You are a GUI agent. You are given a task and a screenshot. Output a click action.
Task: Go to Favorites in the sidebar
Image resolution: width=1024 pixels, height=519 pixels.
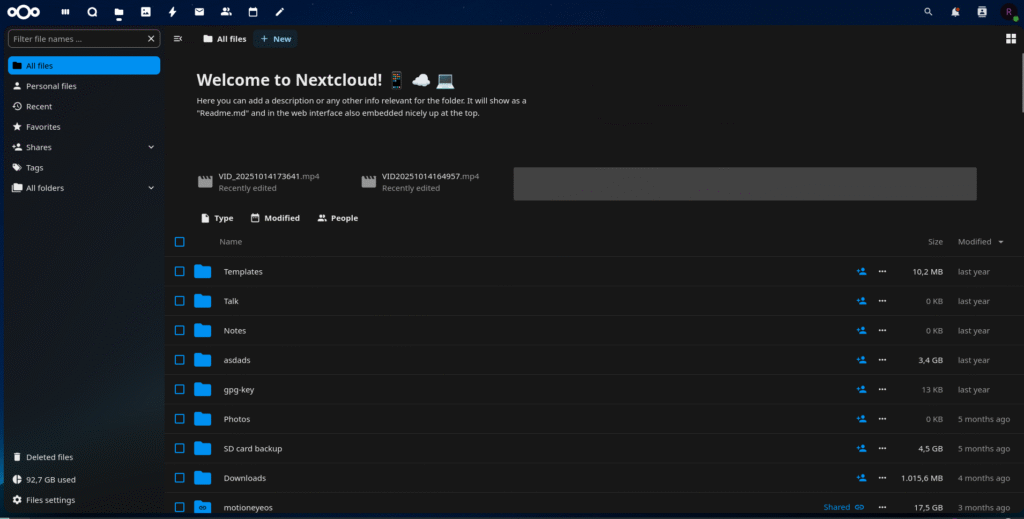click(x=43, y=127)
